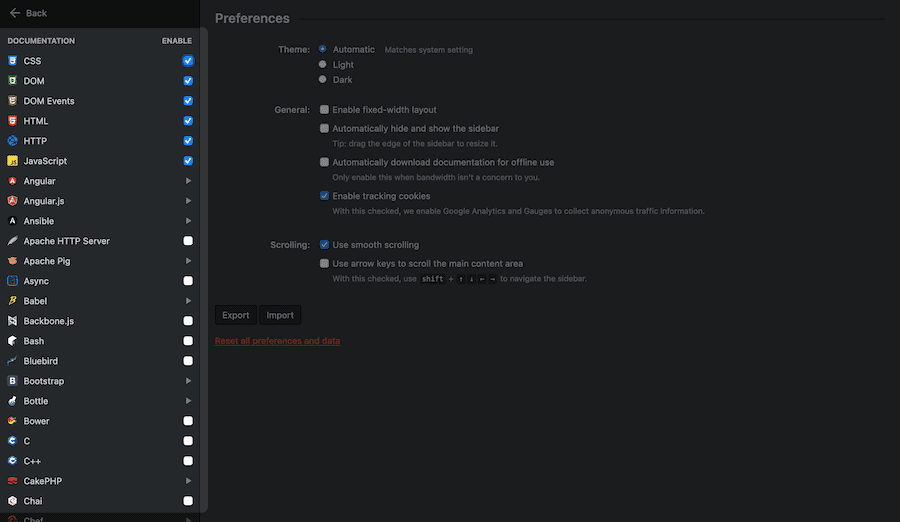The width and height of the screenshot is (900, 522).
Task: Select the Bluebird list entry
Action: click(x=44, y=361)
